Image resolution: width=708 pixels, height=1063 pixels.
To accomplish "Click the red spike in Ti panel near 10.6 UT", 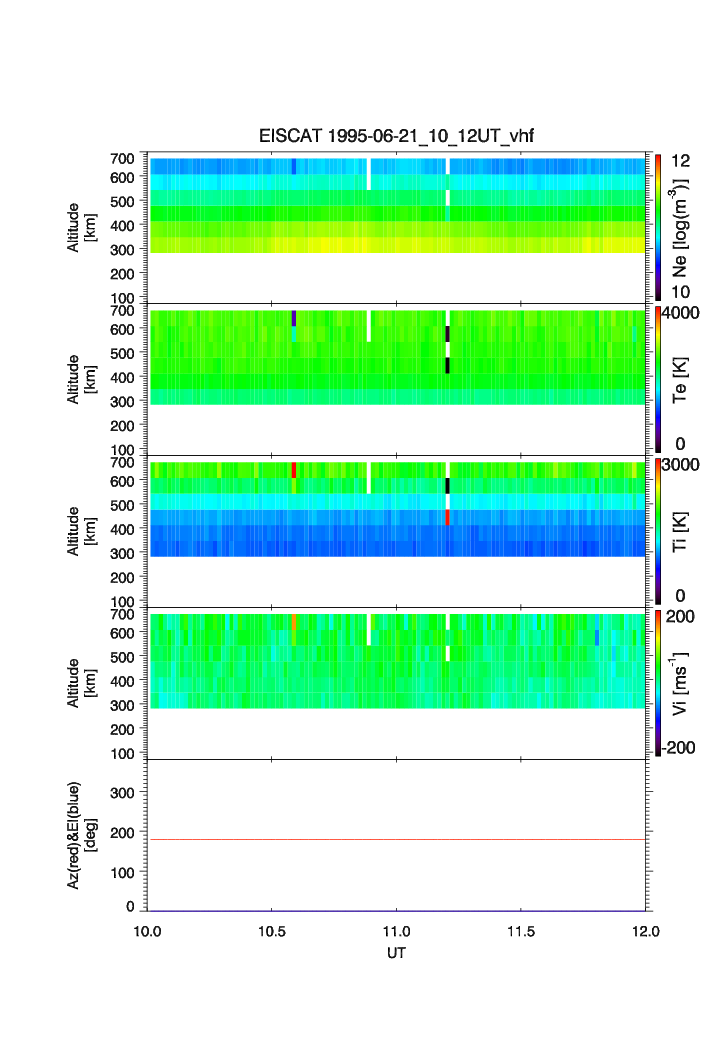I will tap(293, 469).
